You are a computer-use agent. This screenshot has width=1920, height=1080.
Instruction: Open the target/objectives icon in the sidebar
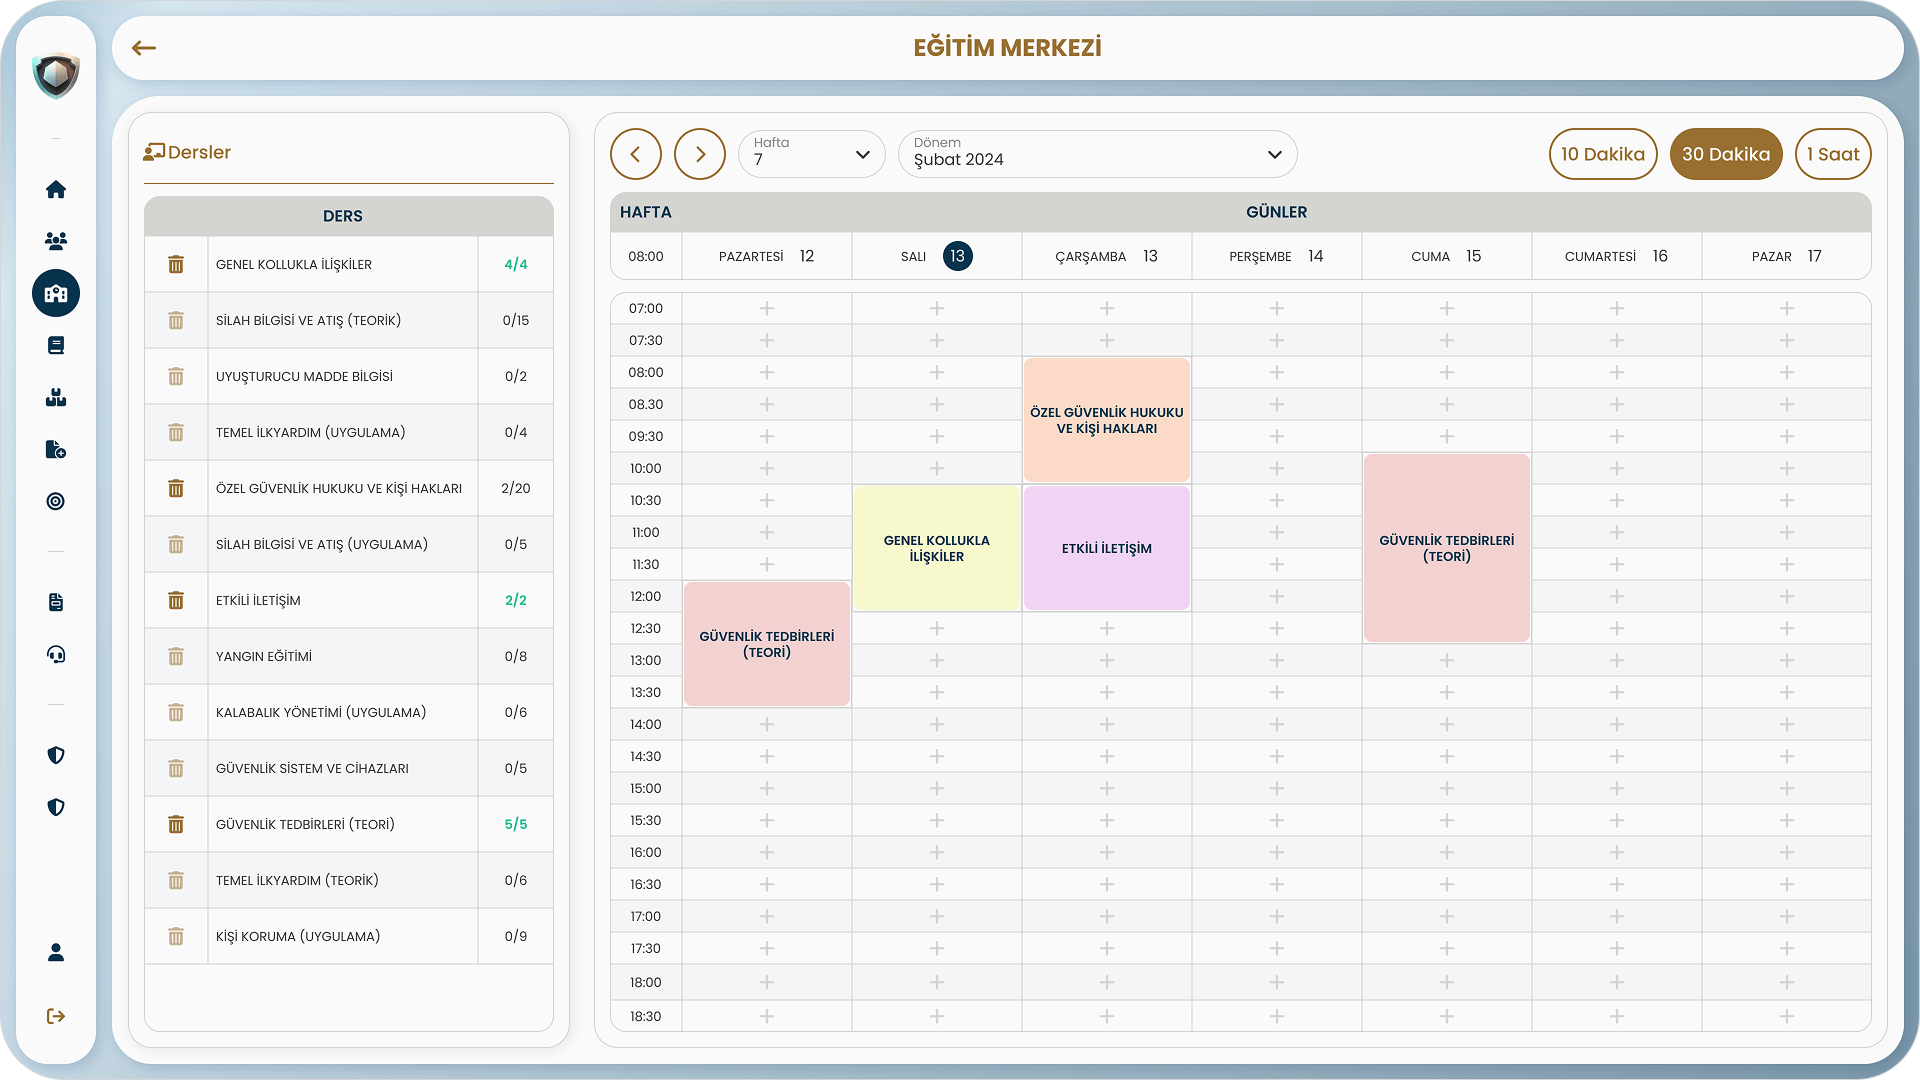tap(56, 501)
